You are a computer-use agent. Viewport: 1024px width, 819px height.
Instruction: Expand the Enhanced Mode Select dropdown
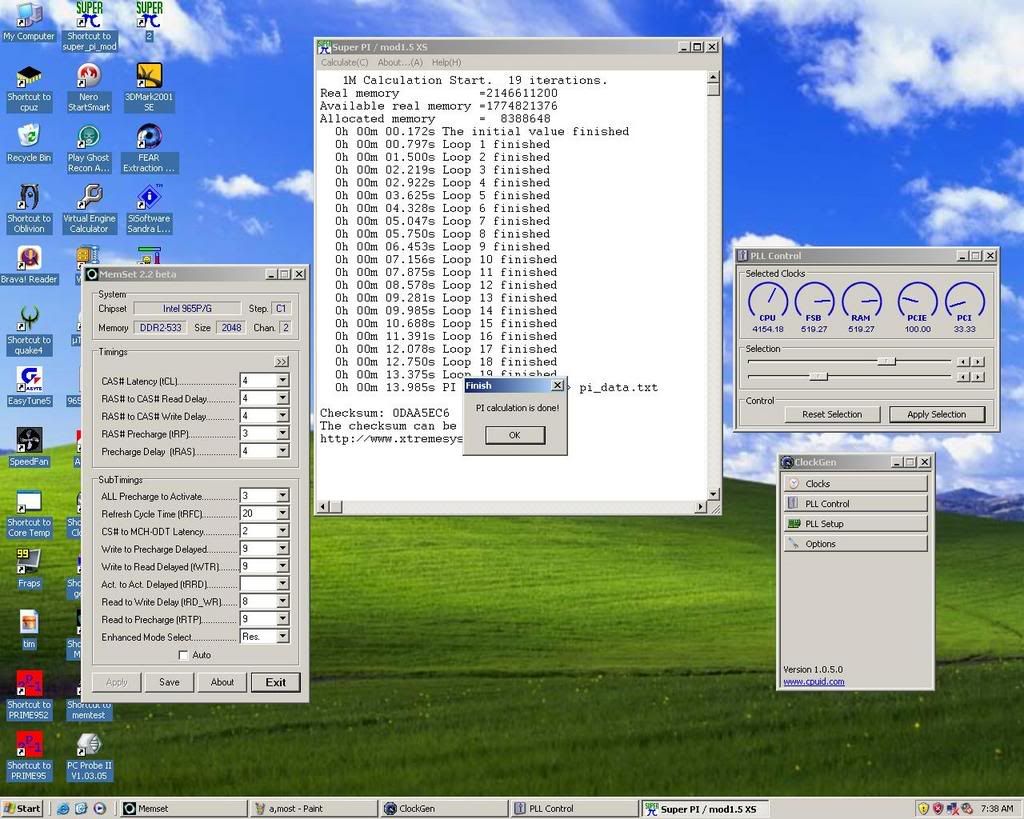(x=282, y=637)
